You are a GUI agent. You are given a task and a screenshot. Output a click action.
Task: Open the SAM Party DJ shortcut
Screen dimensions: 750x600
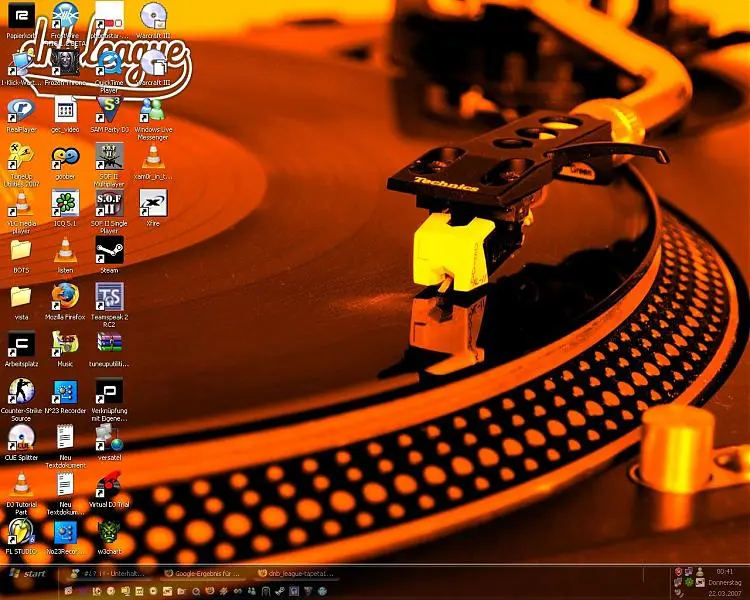point(109,109)
